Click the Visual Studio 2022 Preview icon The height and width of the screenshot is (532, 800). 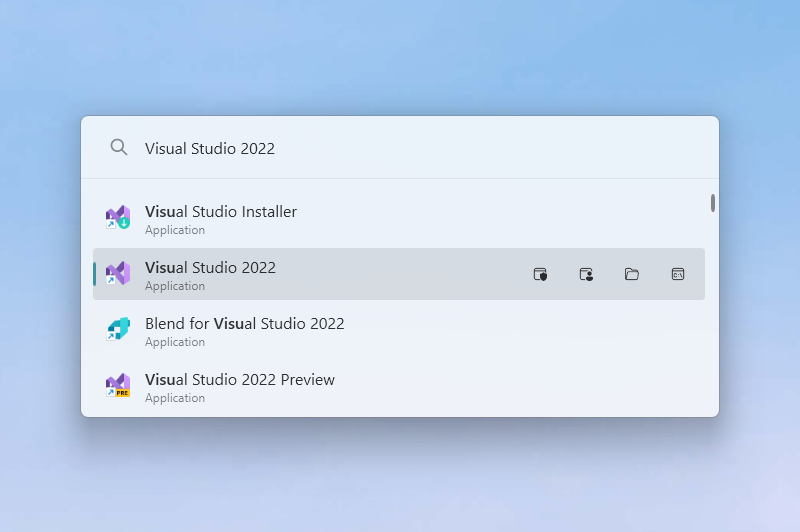(118, 386)
